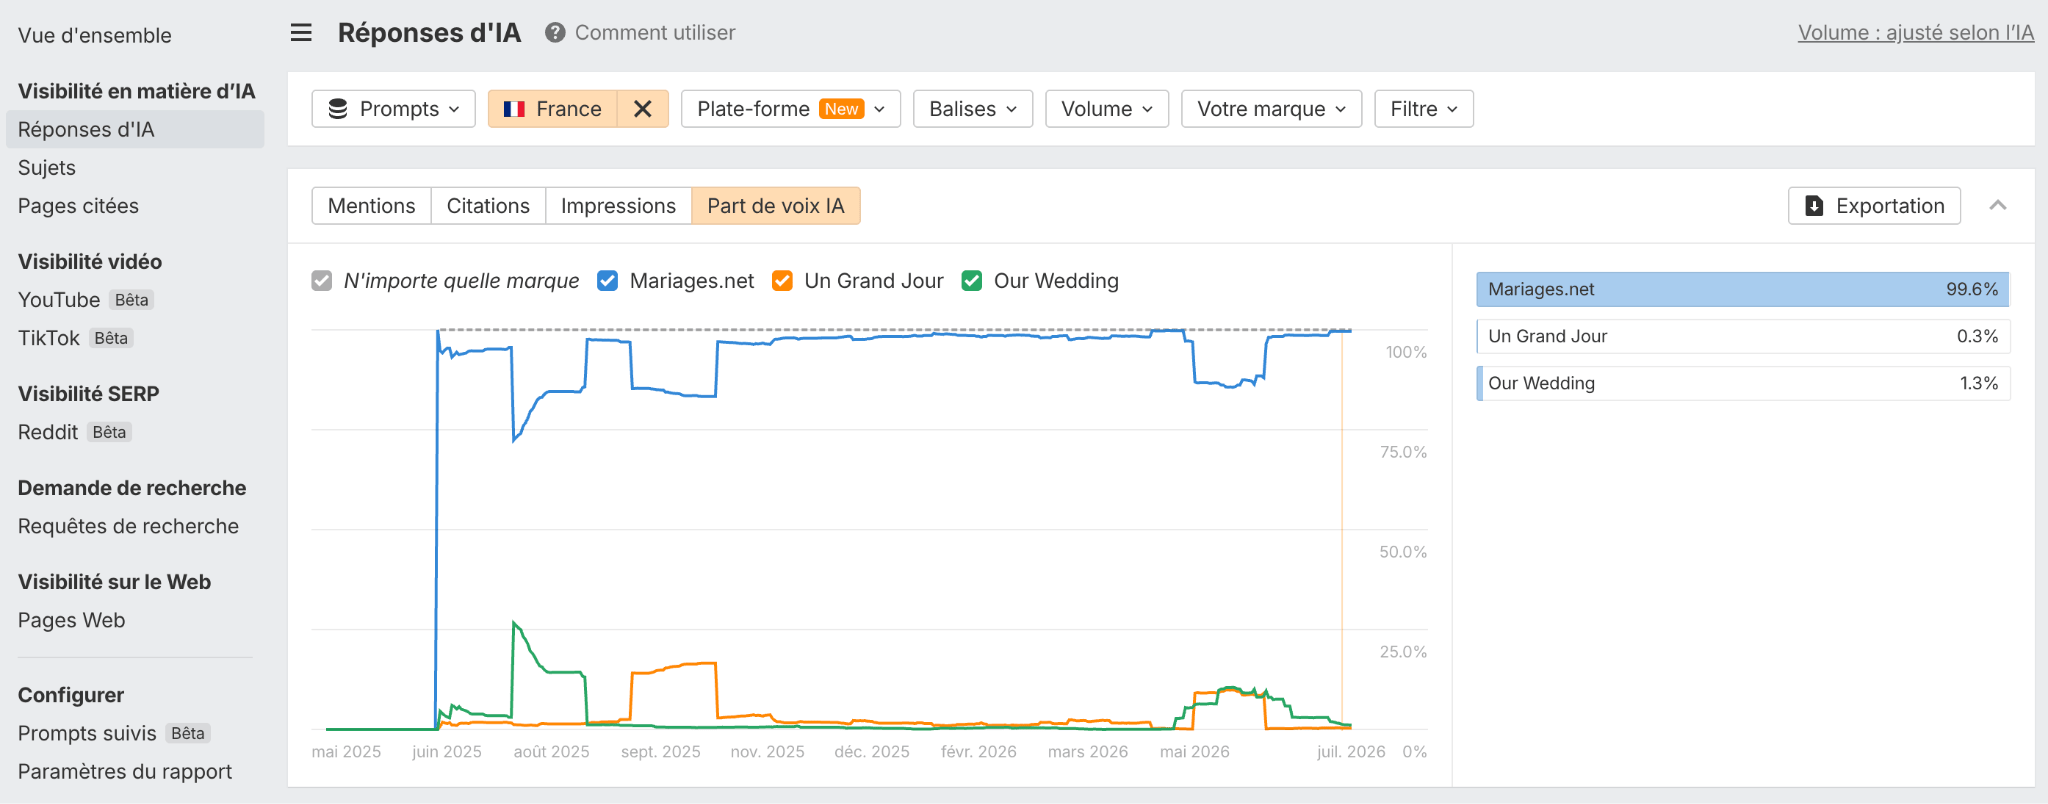This screenshot has height=804, width=2048.
Task: Open Prompts suivis in sidebar
Action: (87, 733)
